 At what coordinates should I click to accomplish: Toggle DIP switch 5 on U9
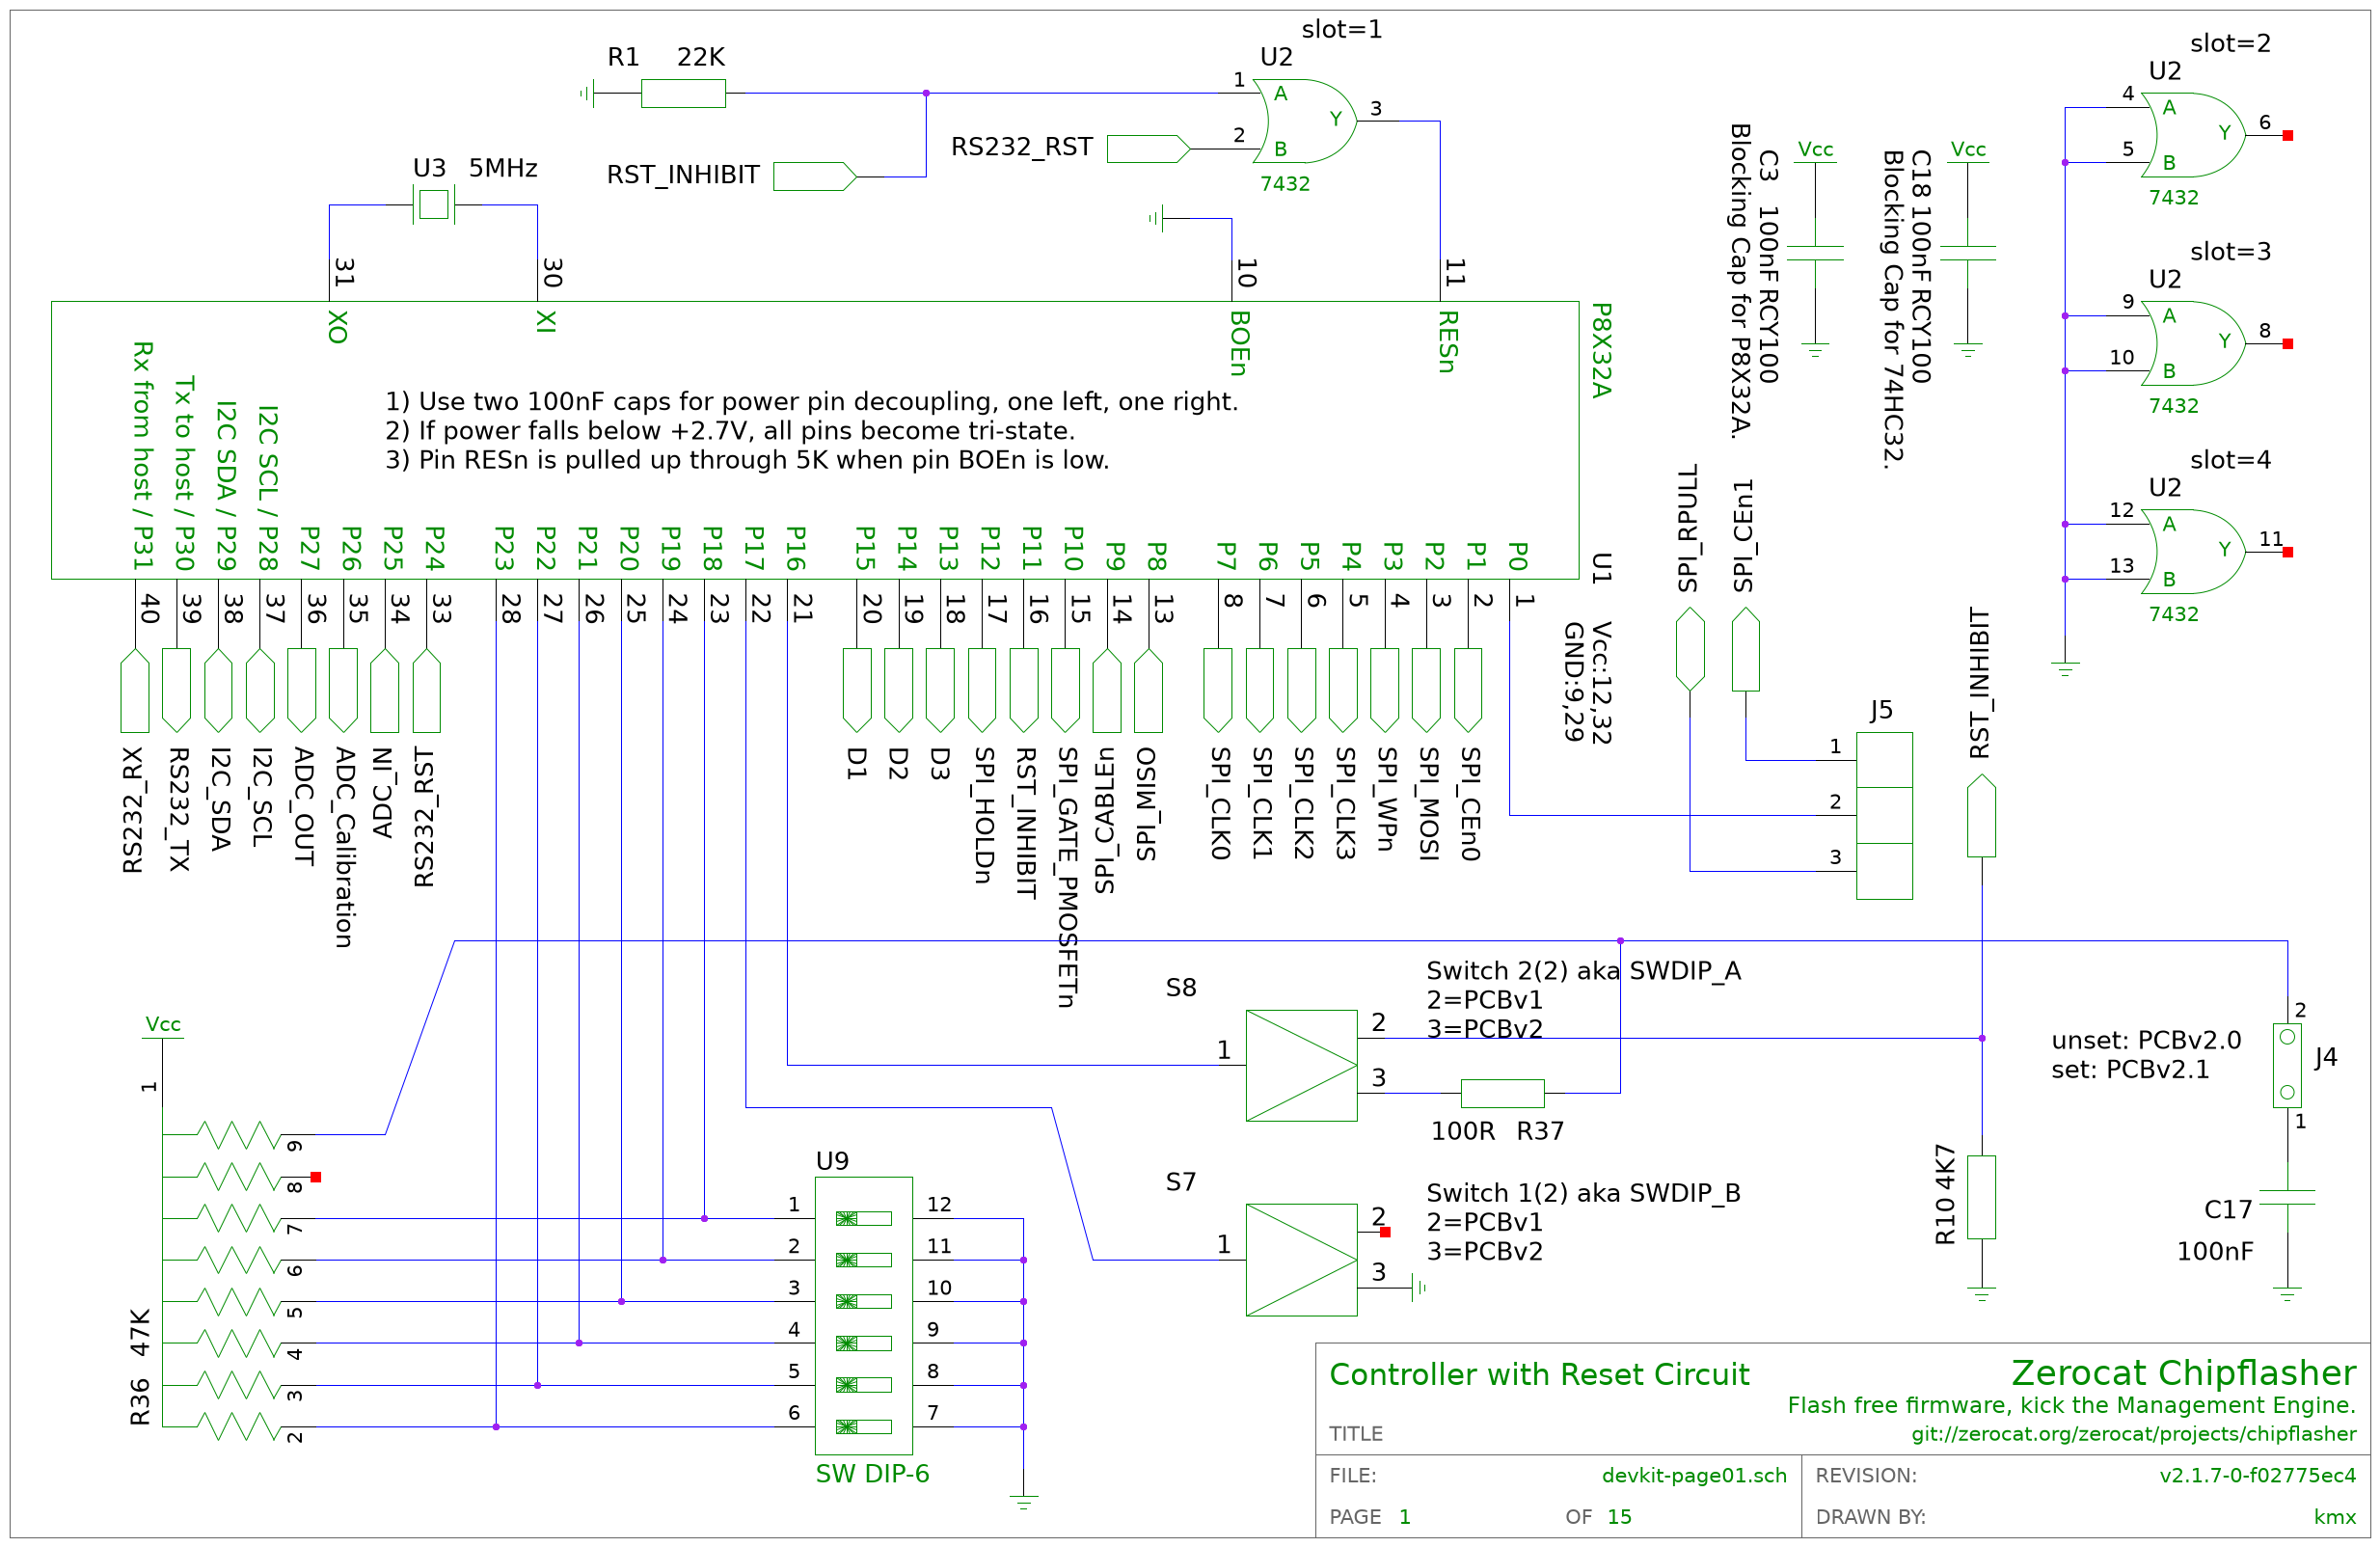point(864,1385)
